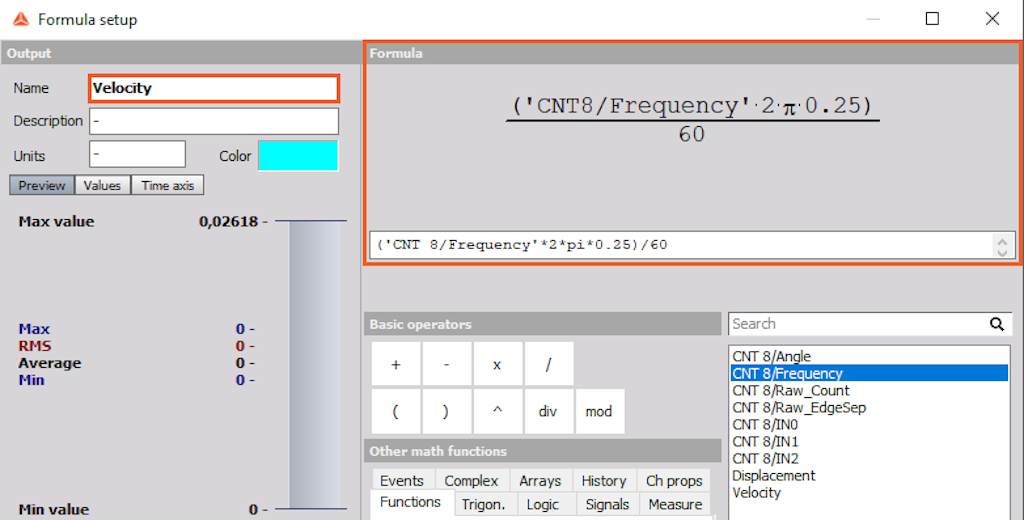Insert an opening parenthesis

point(396,412)
